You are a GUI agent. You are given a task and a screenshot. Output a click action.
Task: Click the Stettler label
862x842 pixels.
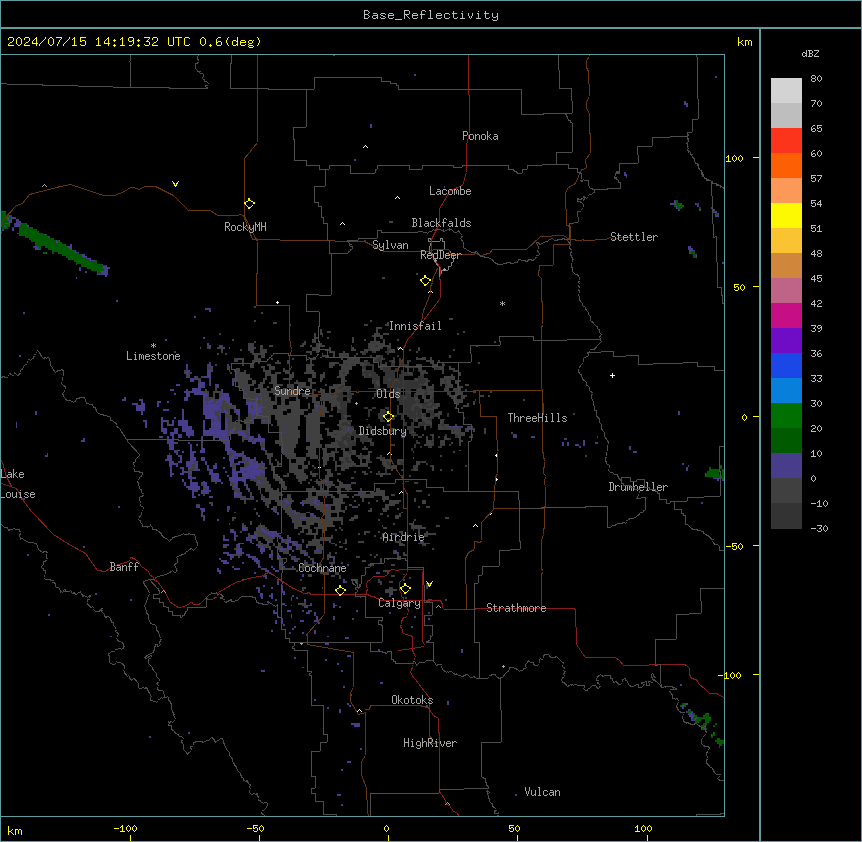point(634,237)
